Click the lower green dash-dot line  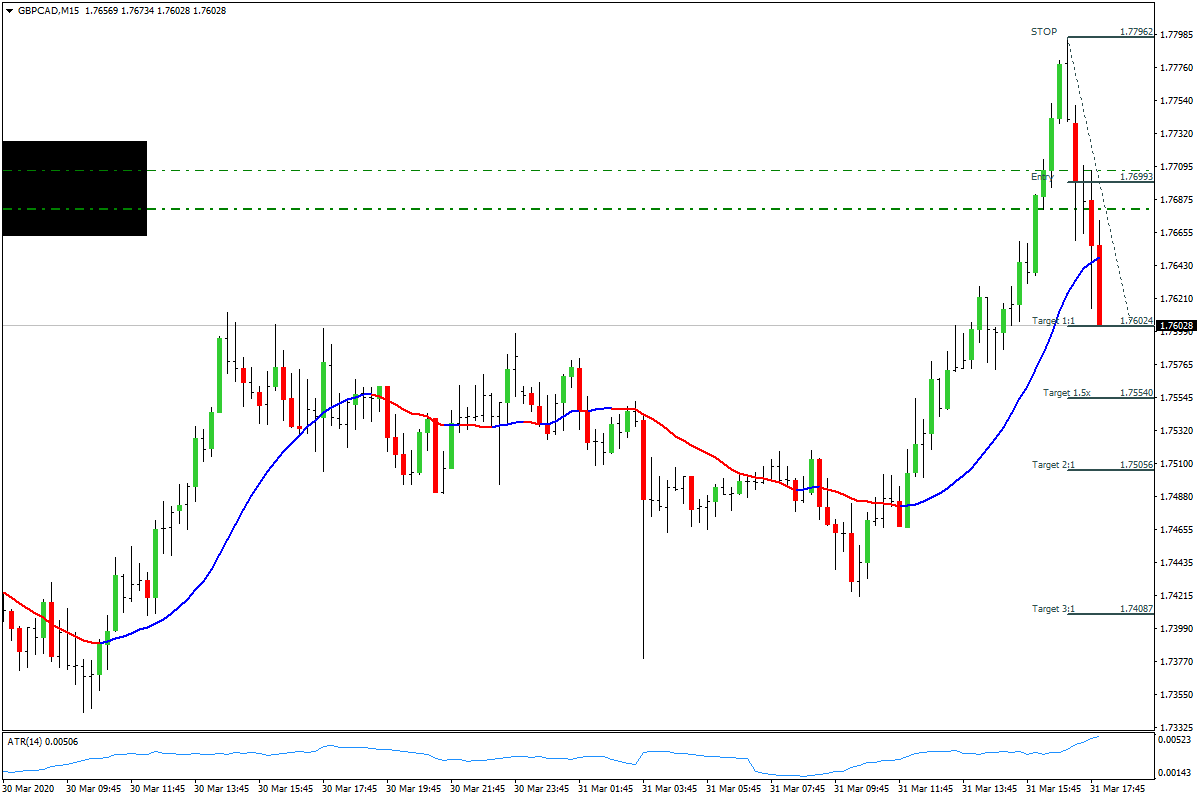[500, 210]
